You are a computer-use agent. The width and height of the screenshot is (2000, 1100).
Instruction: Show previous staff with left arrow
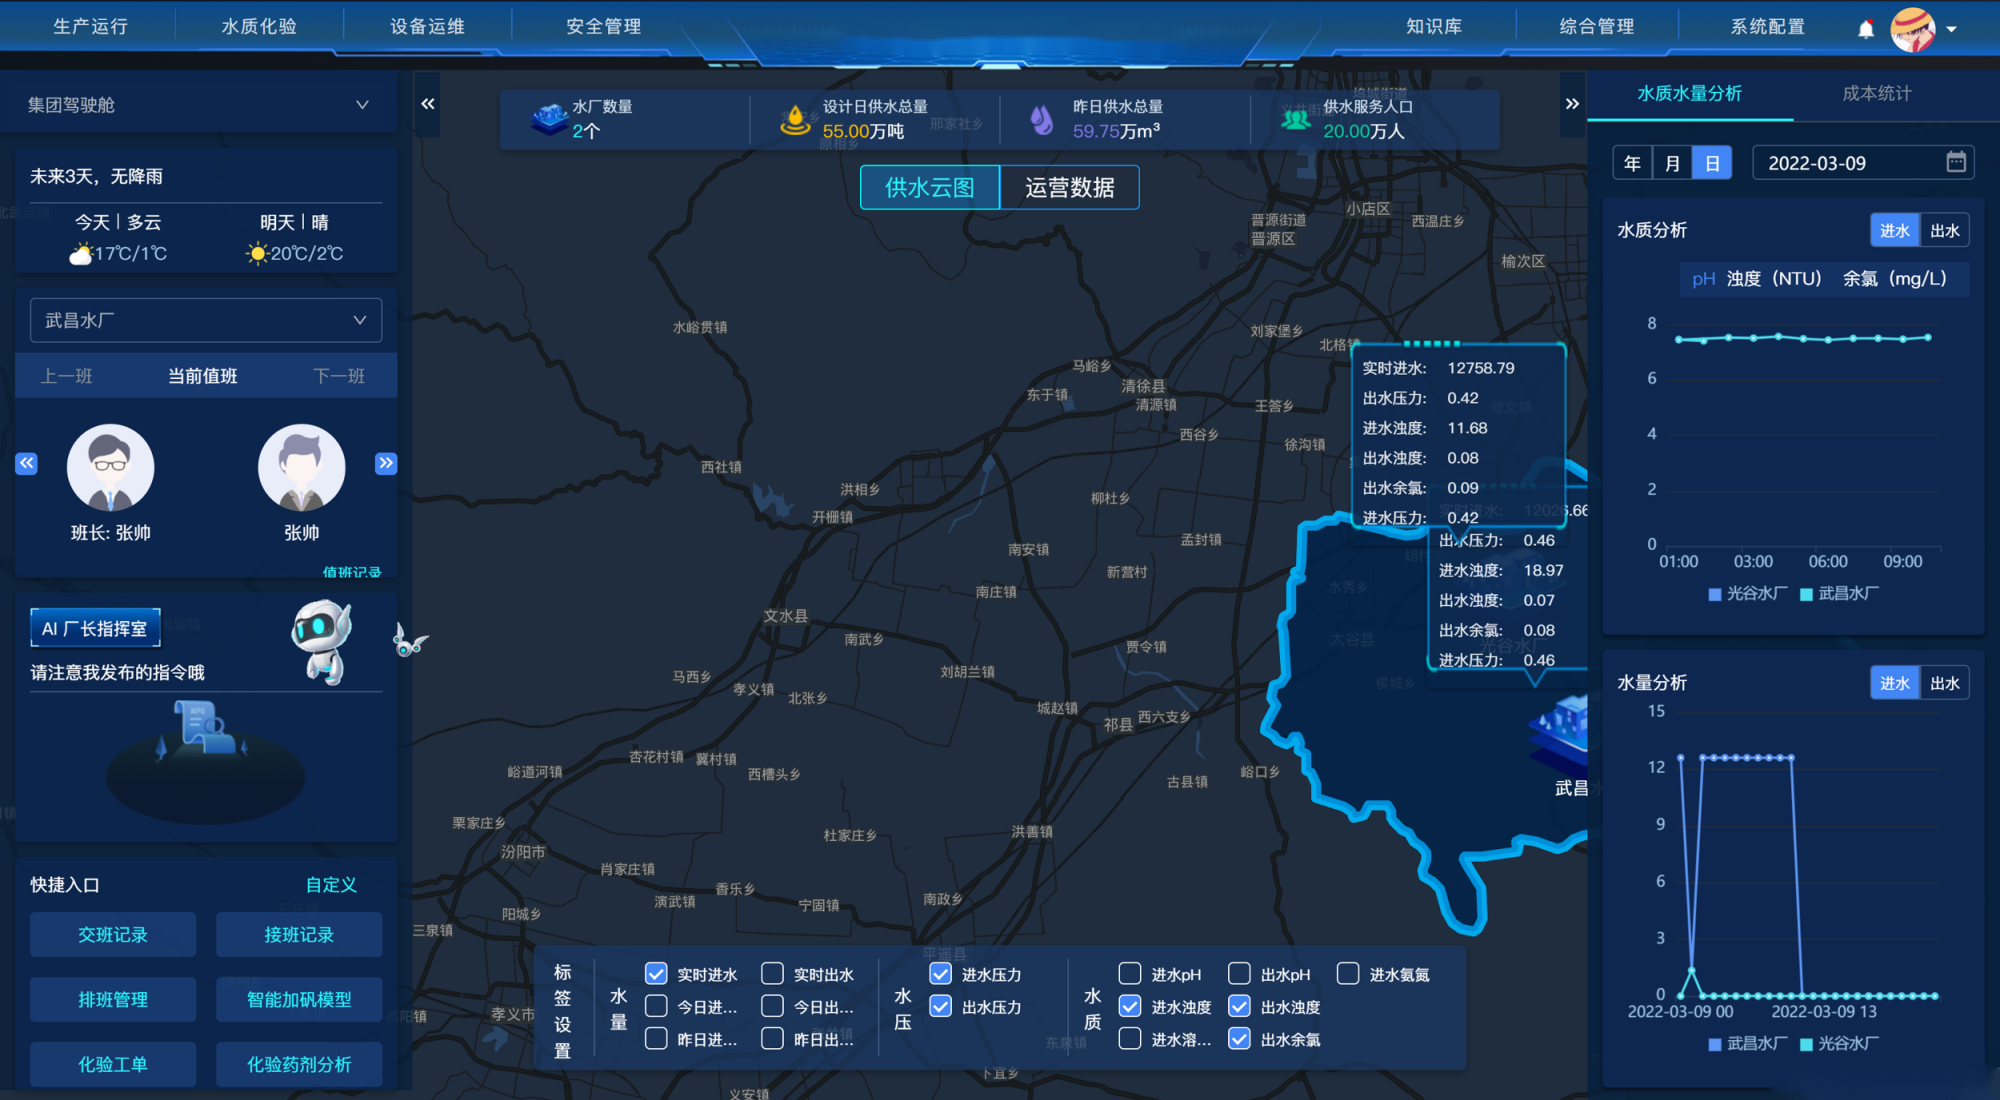point(27,463)
